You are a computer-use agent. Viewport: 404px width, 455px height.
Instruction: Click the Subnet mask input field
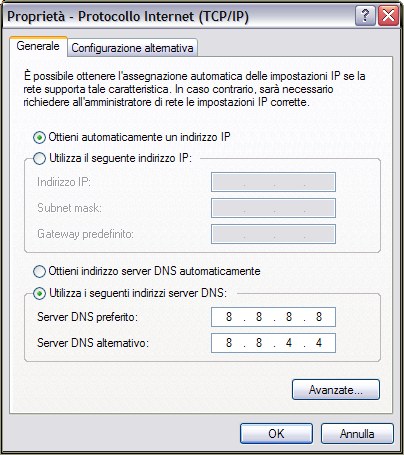coord(273,208)
